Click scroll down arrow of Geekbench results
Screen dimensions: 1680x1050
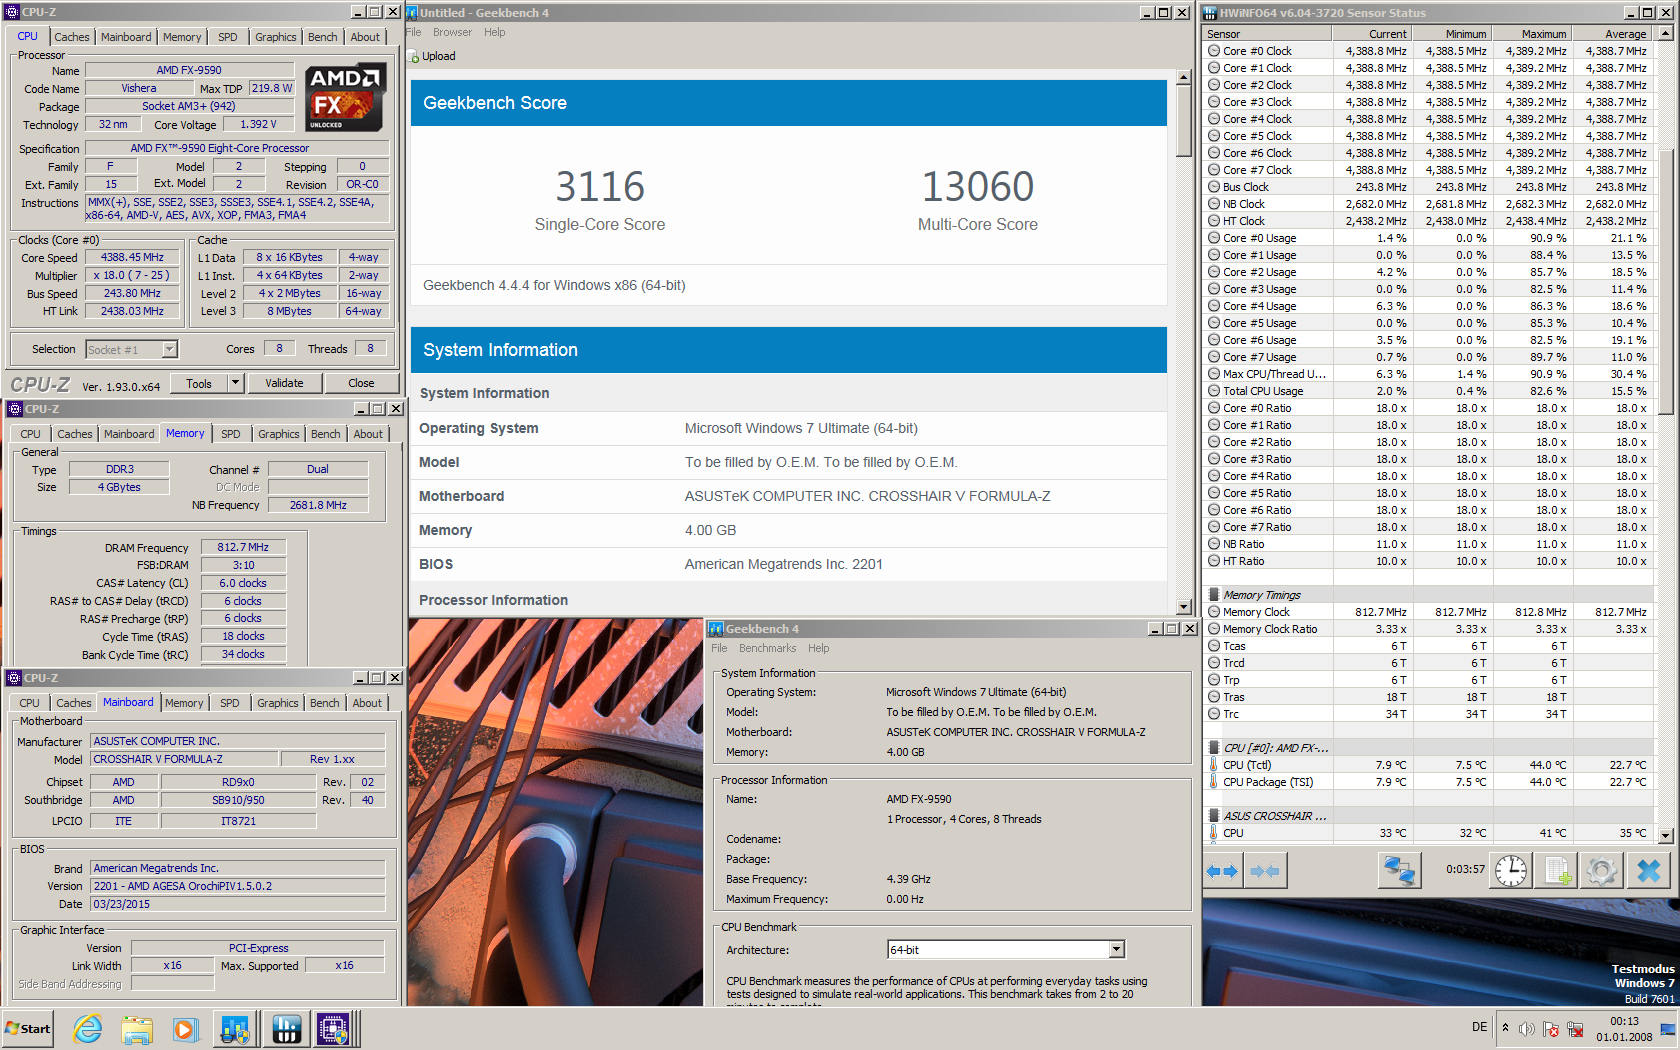[1184, 607]
